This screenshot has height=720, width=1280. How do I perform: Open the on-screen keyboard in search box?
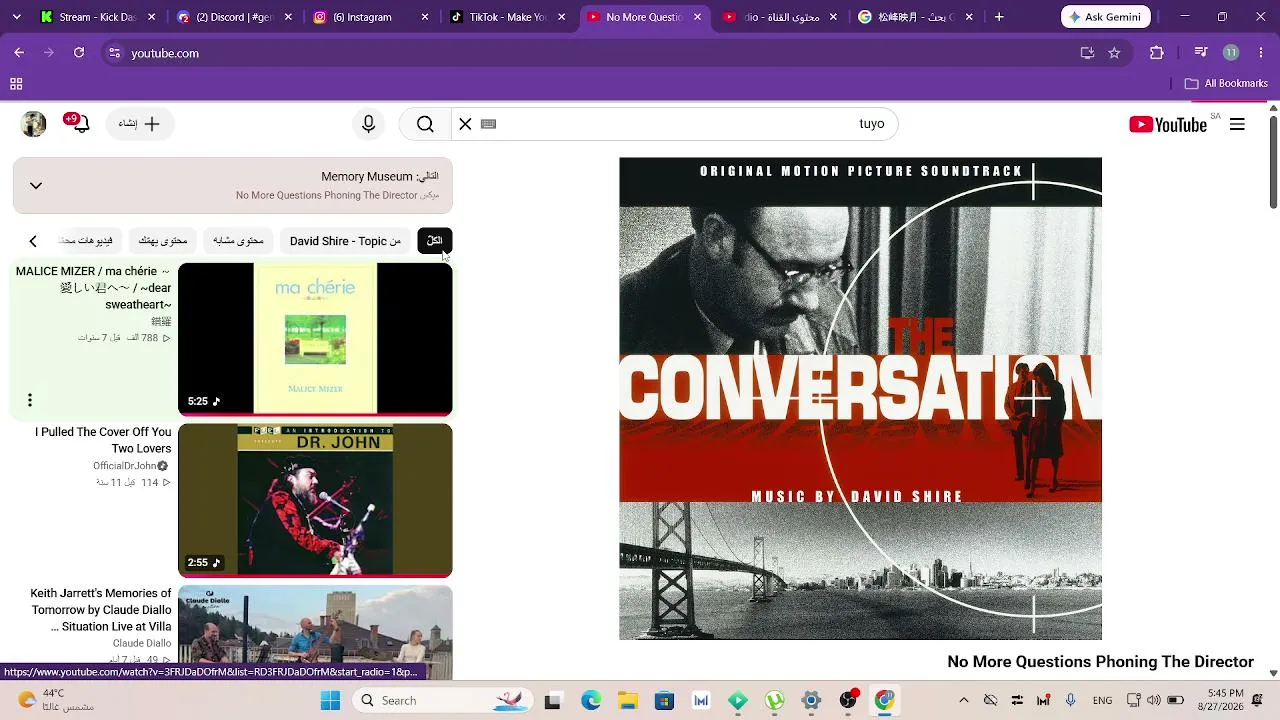coord(489,124)
